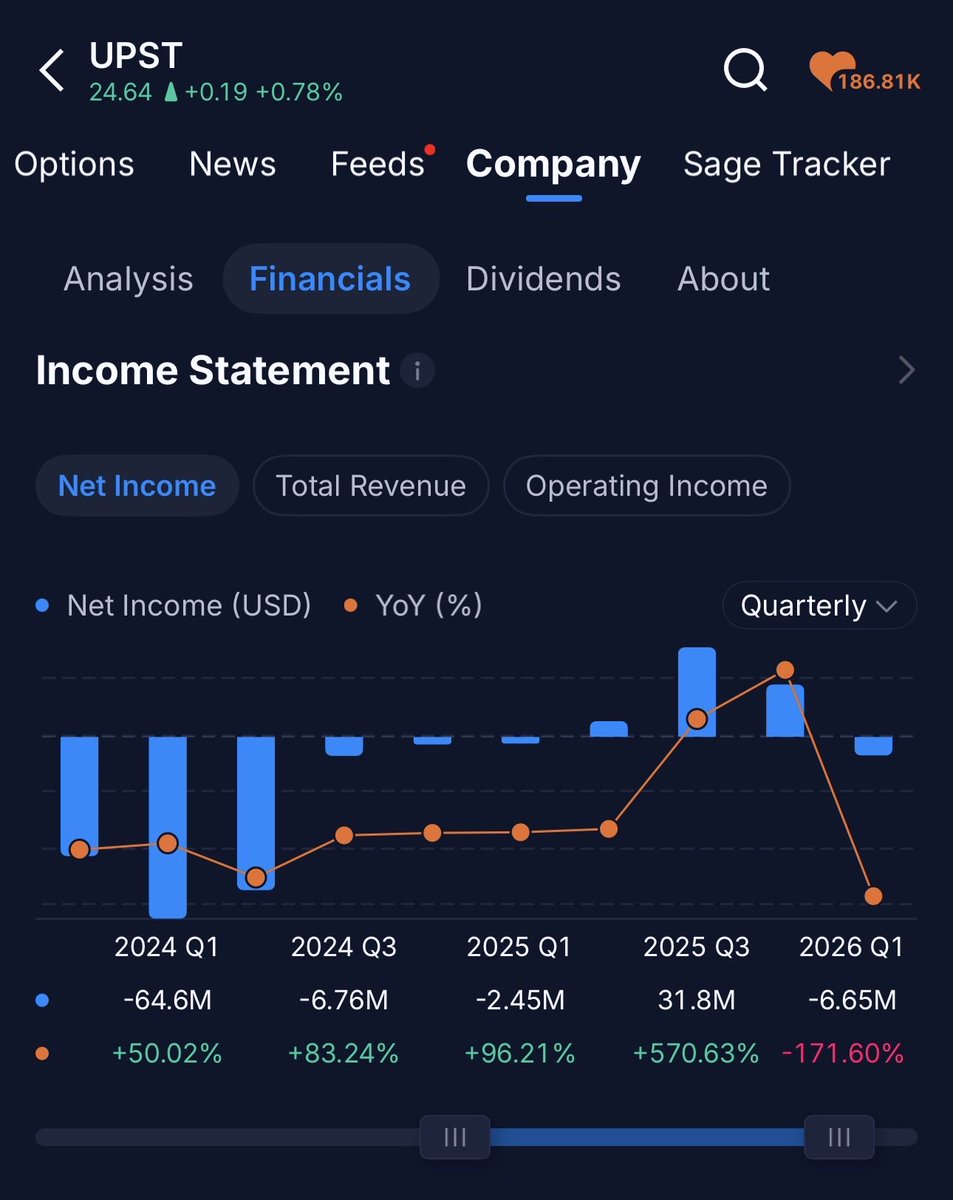953x1200 pixels.
Task: Click the -2.45M net income value
Action: point(520,1000)
